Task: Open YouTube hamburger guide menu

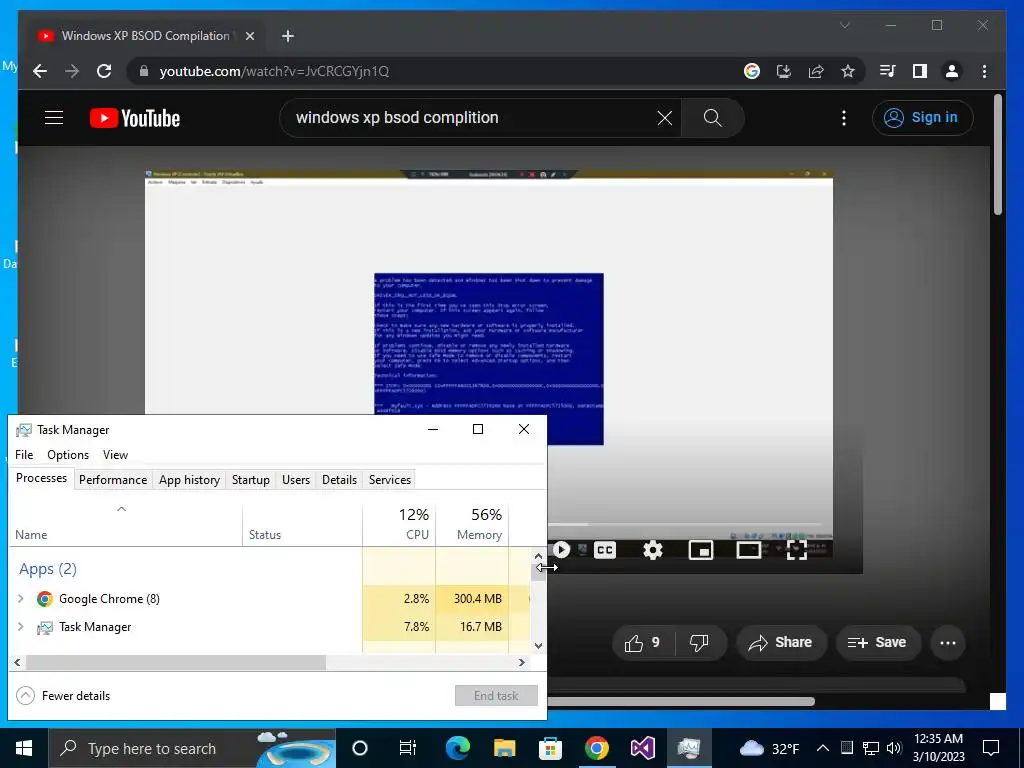Action: (x=54, y=118)
